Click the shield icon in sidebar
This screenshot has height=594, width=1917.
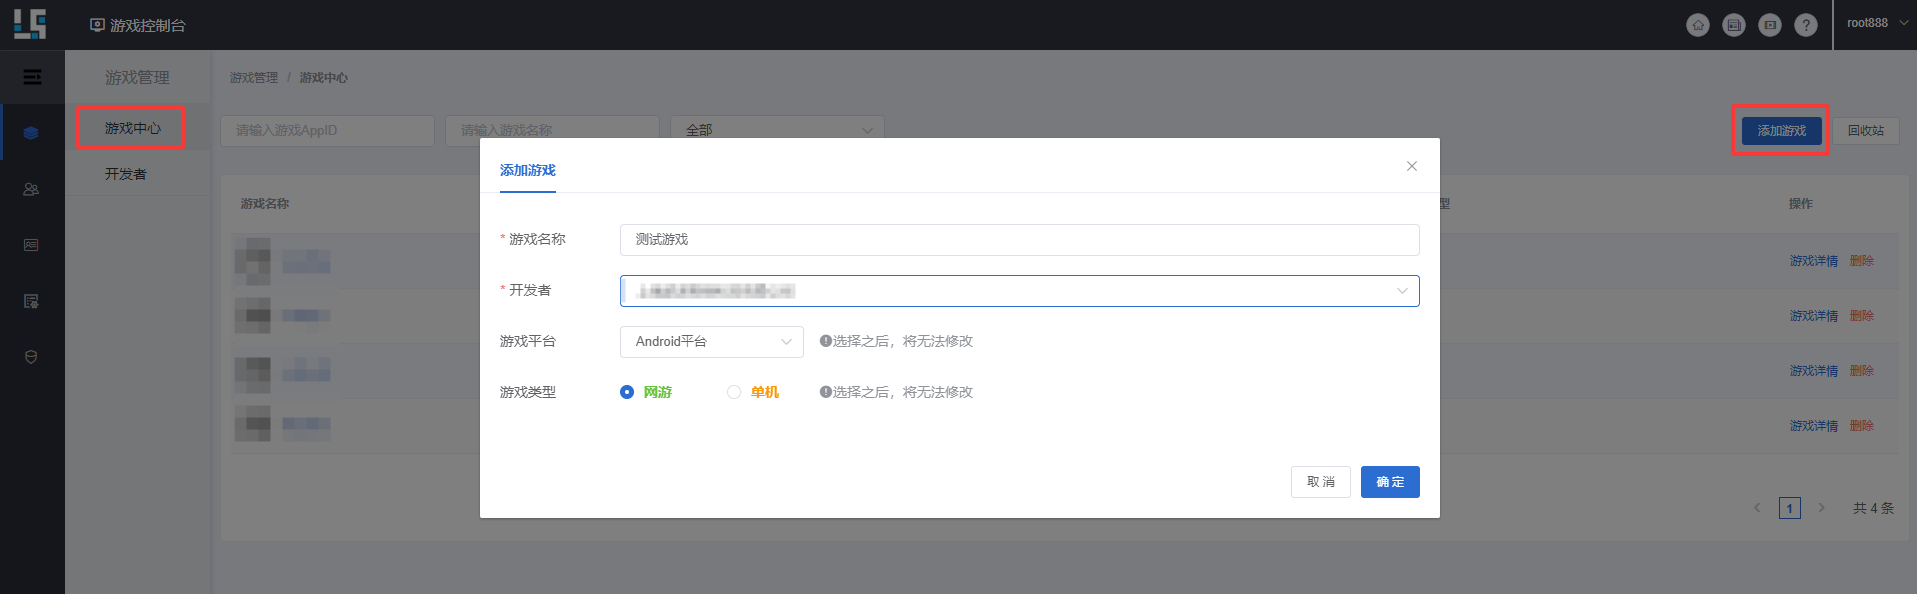(x=31, y=357)
